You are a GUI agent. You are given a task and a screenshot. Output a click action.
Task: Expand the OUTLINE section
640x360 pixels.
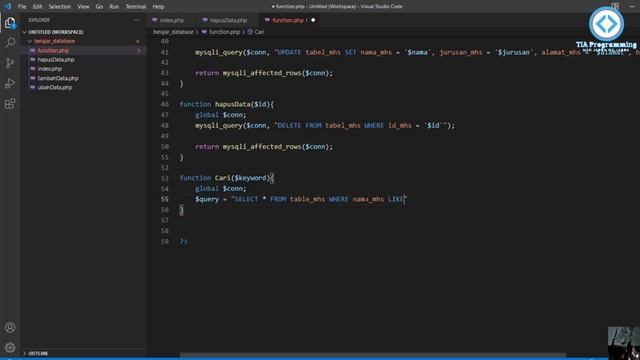pos(24,353)
